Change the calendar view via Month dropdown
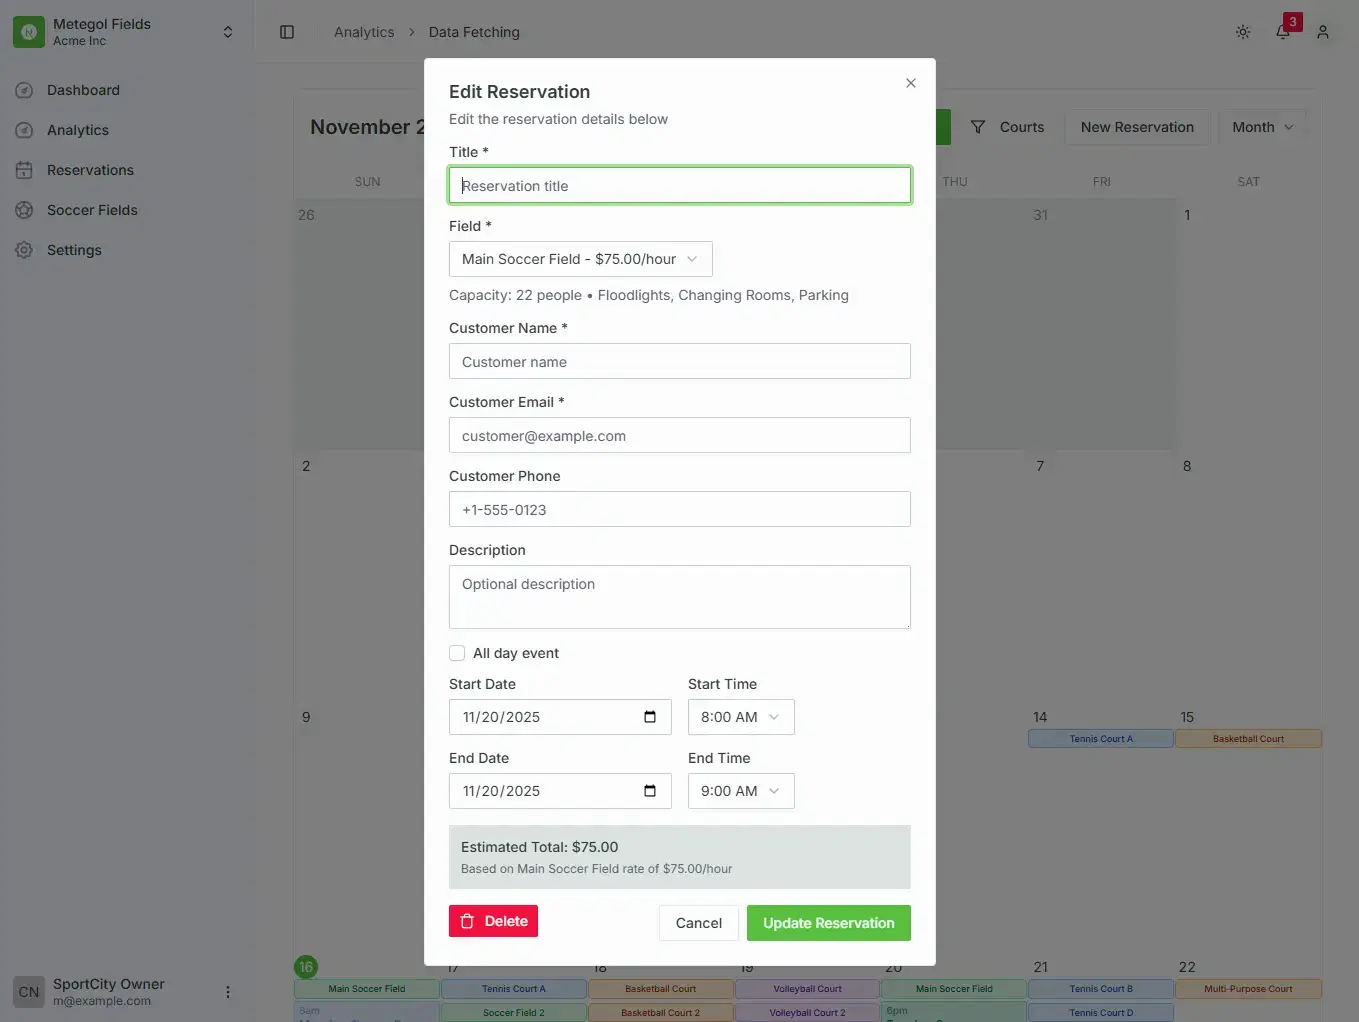Viewport: 1359px width, 1022px height. coord(1261,127)
